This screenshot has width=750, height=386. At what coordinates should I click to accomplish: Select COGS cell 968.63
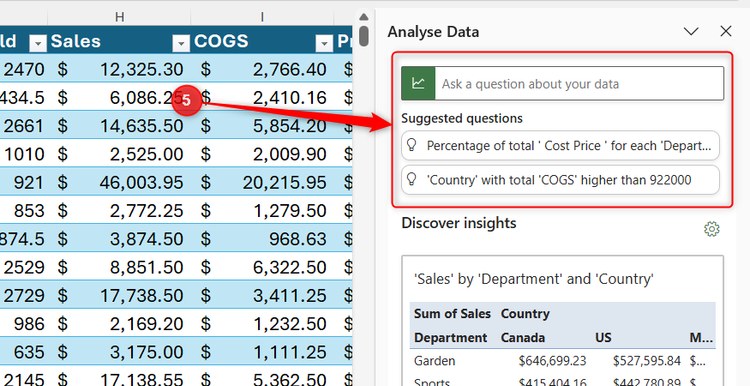pos(262,239)
